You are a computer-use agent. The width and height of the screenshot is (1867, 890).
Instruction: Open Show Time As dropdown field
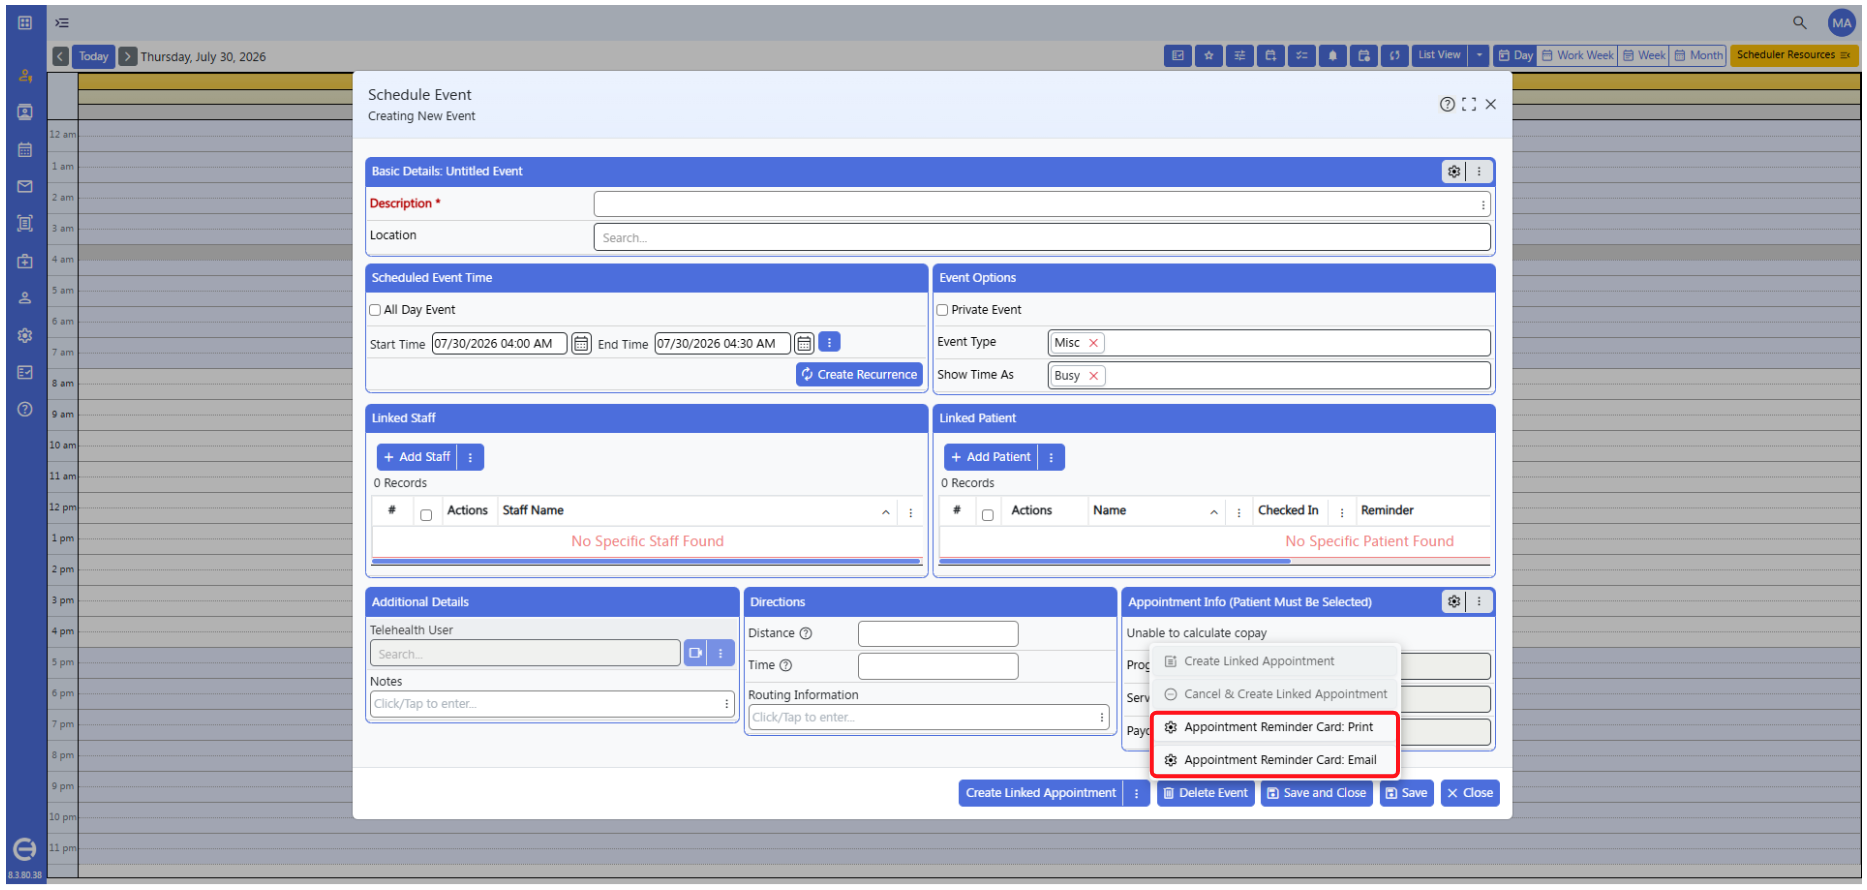pos(1269,376)
